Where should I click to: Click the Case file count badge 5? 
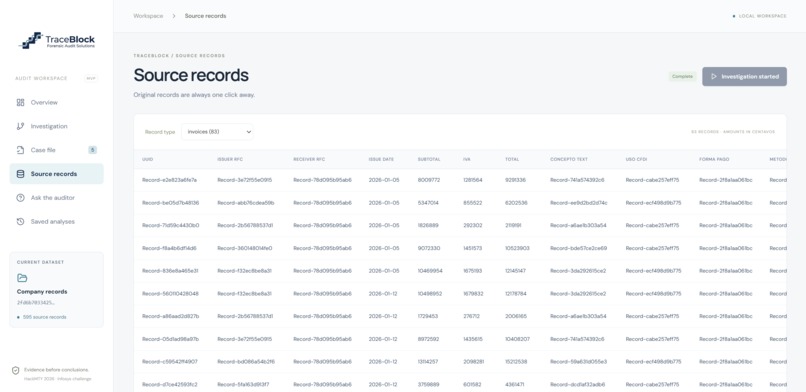(x=93, y=150)
